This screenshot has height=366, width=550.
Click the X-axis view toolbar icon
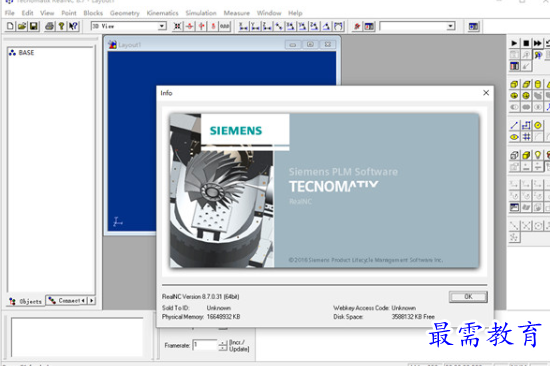tap(243, 26)
